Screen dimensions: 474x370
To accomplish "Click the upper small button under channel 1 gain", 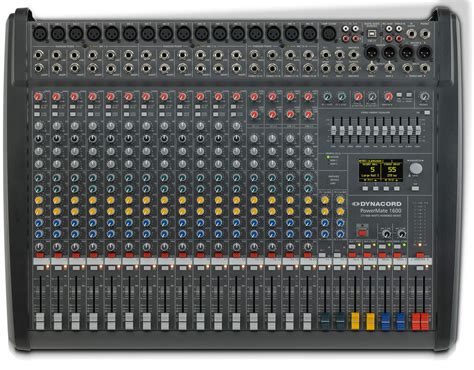I will (37, 107).
